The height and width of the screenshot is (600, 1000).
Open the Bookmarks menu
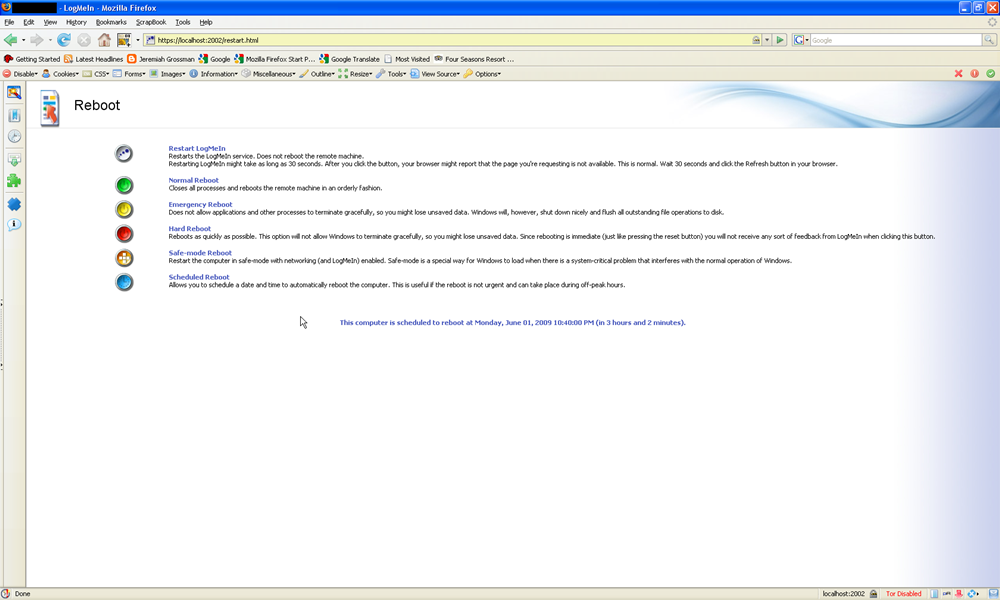pyautogui.click(x=111, y=22)
